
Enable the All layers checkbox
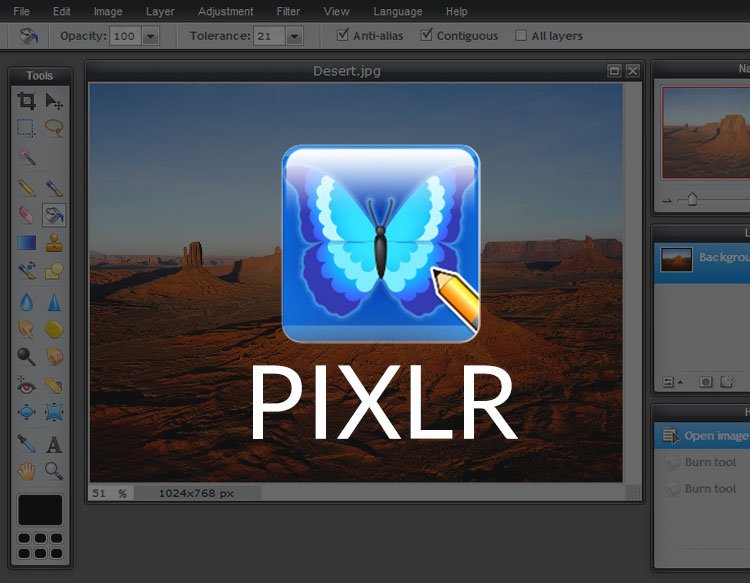click(x=521, y=35)
